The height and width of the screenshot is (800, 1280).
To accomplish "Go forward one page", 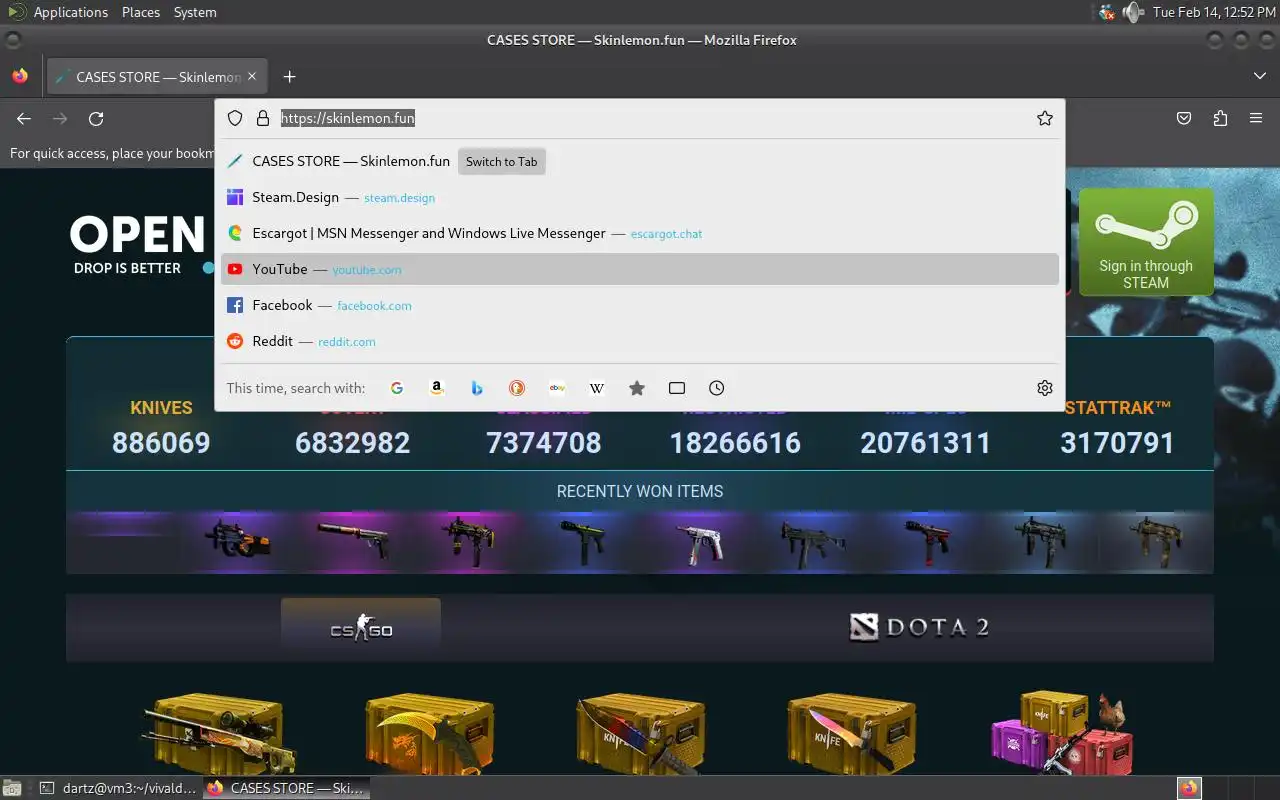I will coord(60,118).
